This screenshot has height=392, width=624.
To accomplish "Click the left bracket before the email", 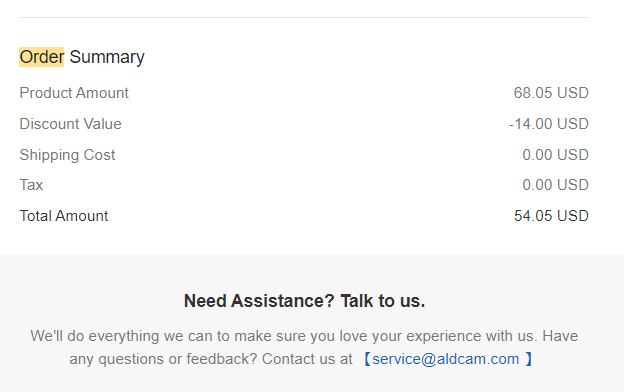I will click(x=367, y=359).
